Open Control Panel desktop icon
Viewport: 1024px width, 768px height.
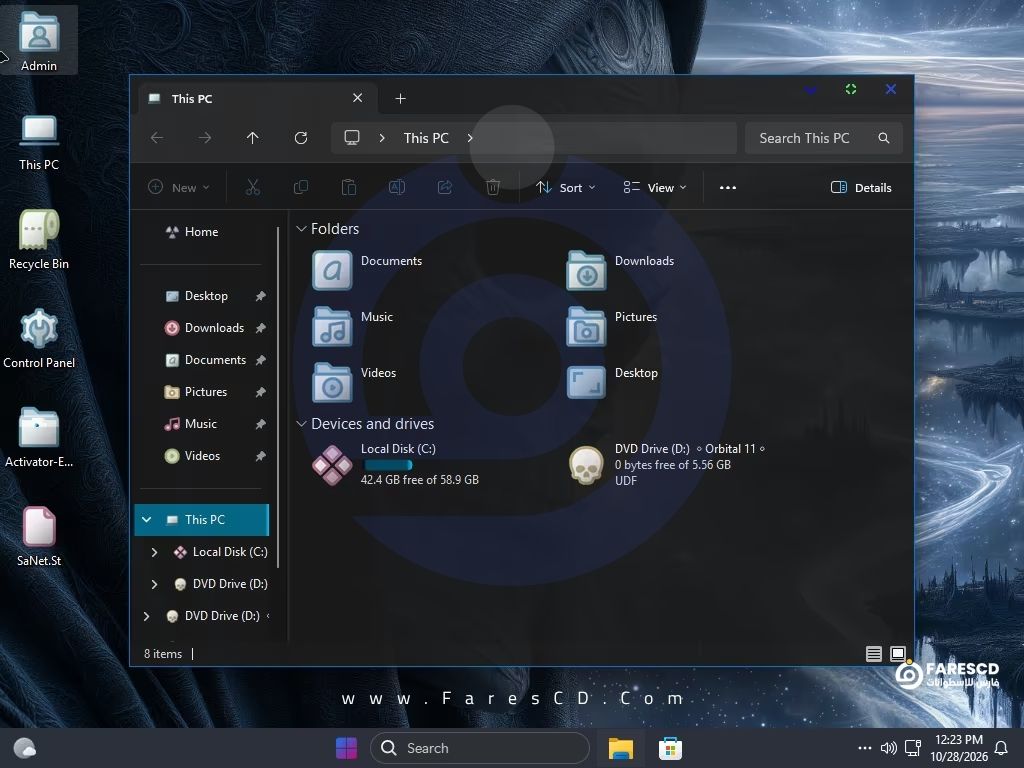[39, 339]
